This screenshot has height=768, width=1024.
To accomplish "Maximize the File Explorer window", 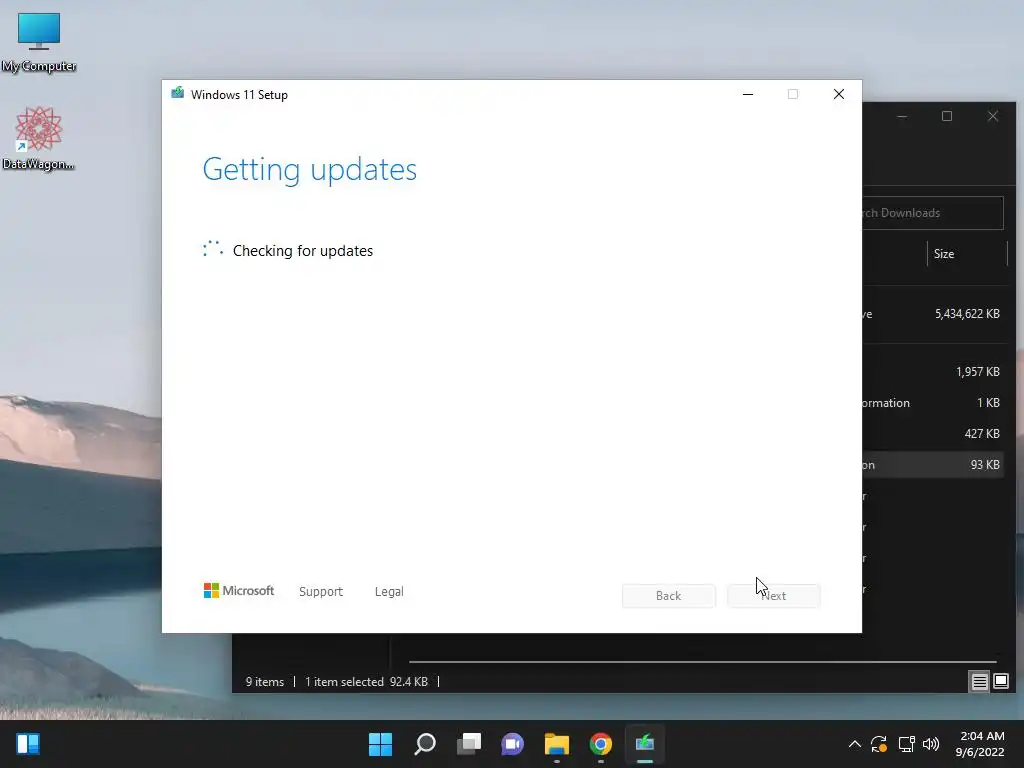I will (947, 116).
